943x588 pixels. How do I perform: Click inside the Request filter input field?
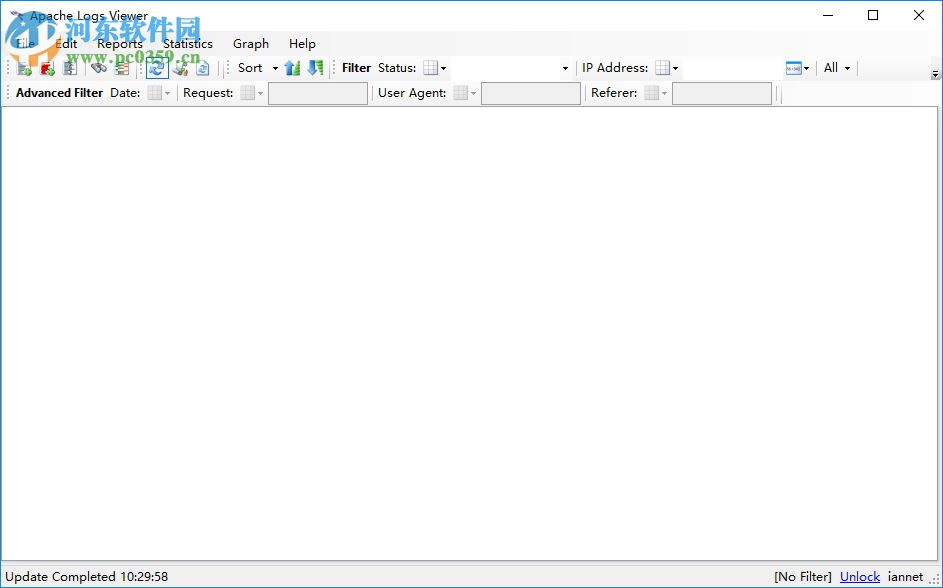point(317,92)
